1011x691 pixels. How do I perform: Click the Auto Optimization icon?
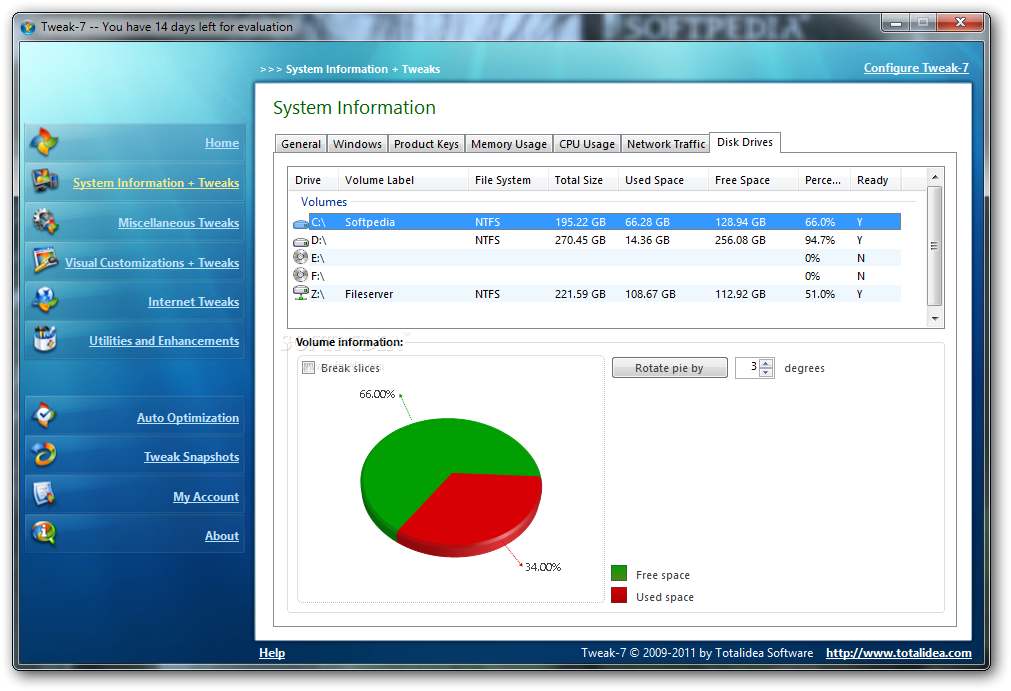44,416
